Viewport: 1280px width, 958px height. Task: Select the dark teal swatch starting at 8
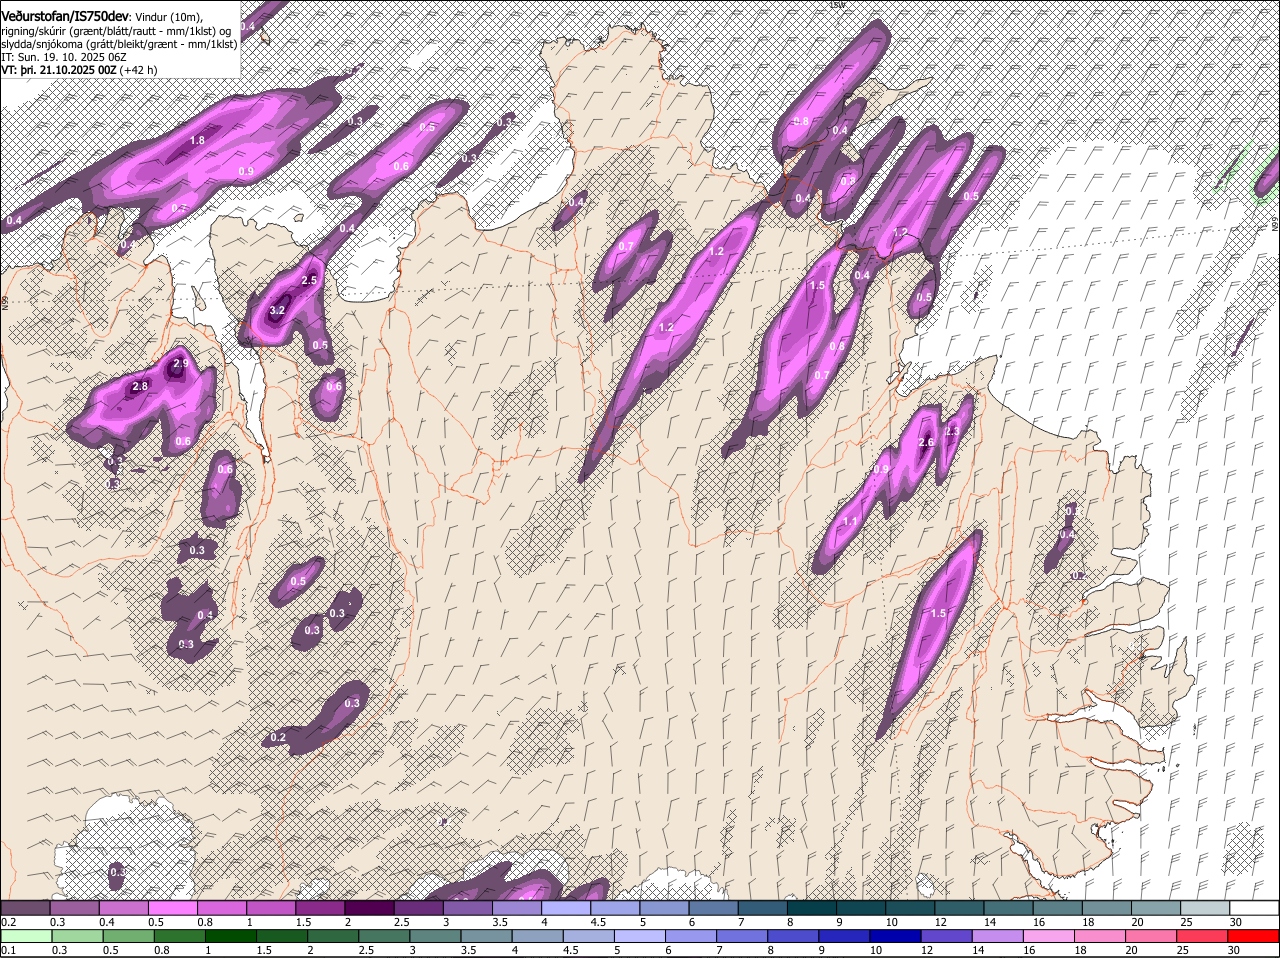(x=812, y=907)
